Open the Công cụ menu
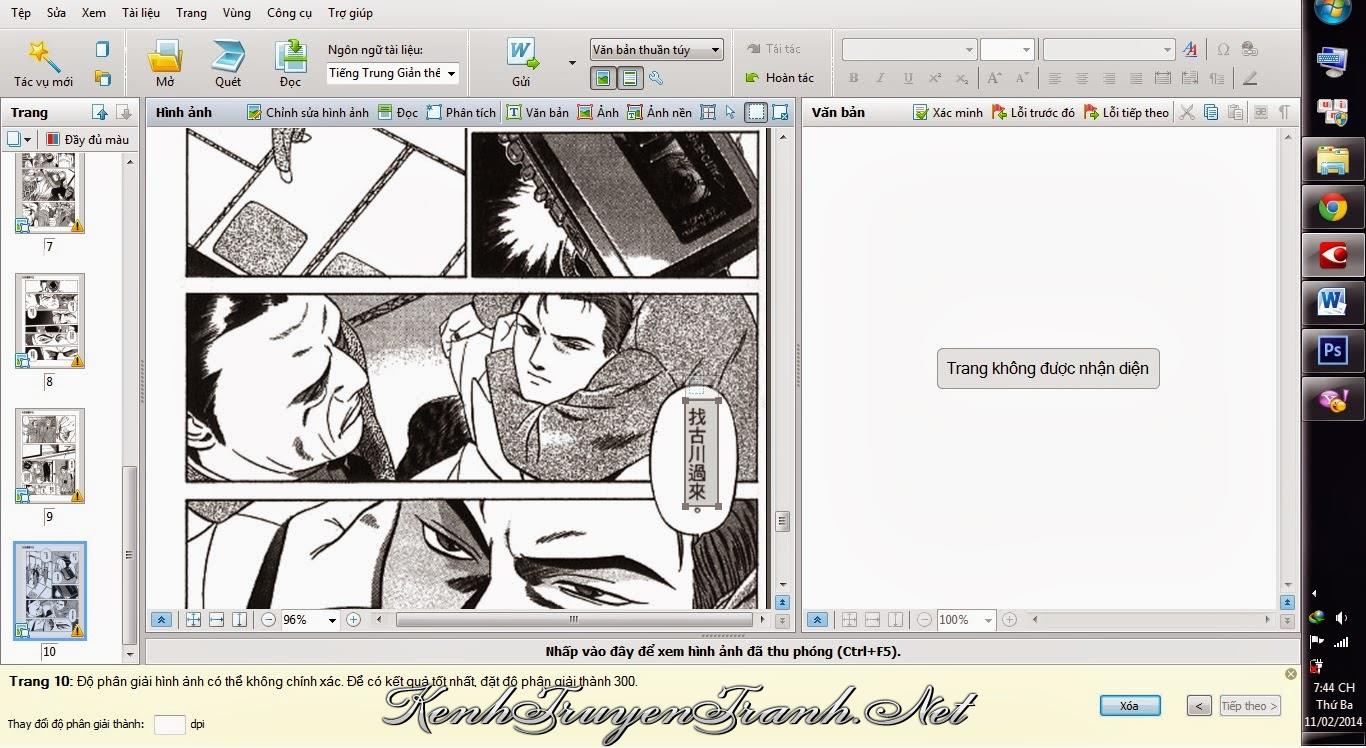Viewport: 1366px width, 748px height. tap(289, 13)
